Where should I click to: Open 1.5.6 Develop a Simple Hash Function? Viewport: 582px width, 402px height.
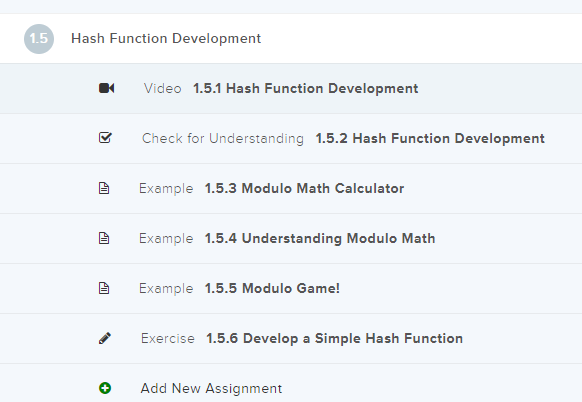pos(334,339)
